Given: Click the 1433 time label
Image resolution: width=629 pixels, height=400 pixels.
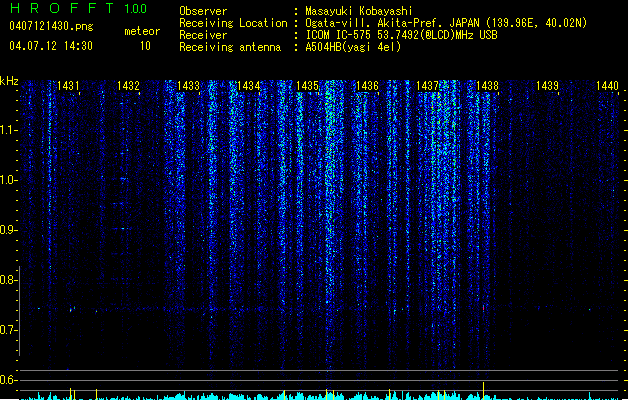Looking at the screenshot, I should [x=188, y=86].
